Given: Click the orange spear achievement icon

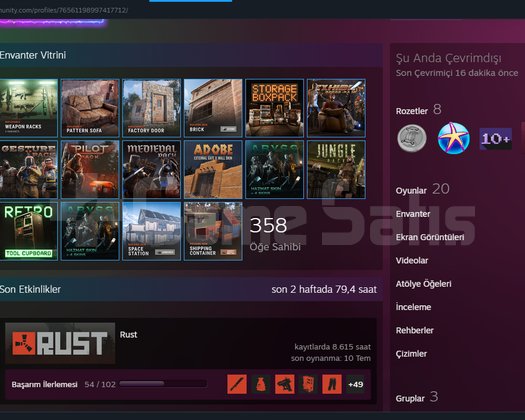Looking at the screenshot, I should point(237,384).
